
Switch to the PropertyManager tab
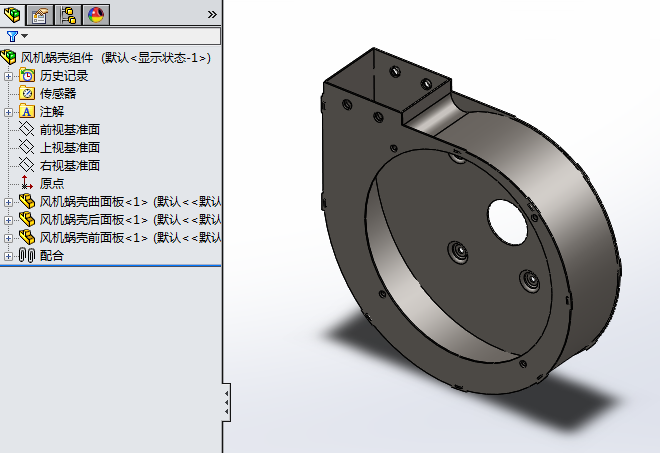coord(40,15)
